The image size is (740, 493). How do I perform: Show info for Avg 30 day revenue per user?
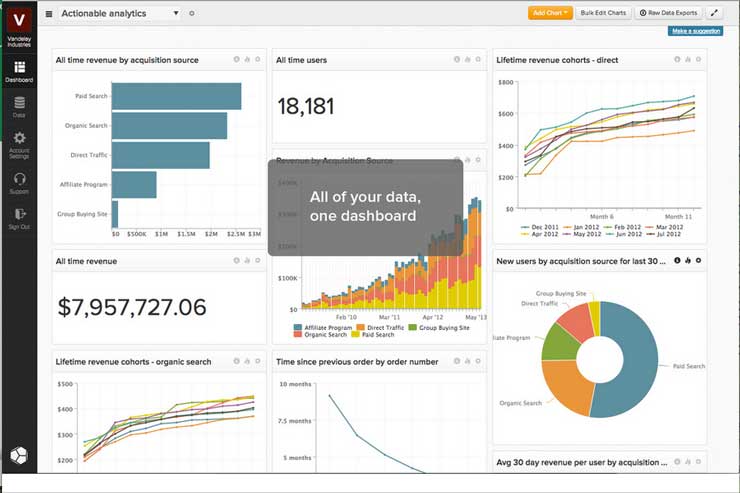tap(677, 462)
